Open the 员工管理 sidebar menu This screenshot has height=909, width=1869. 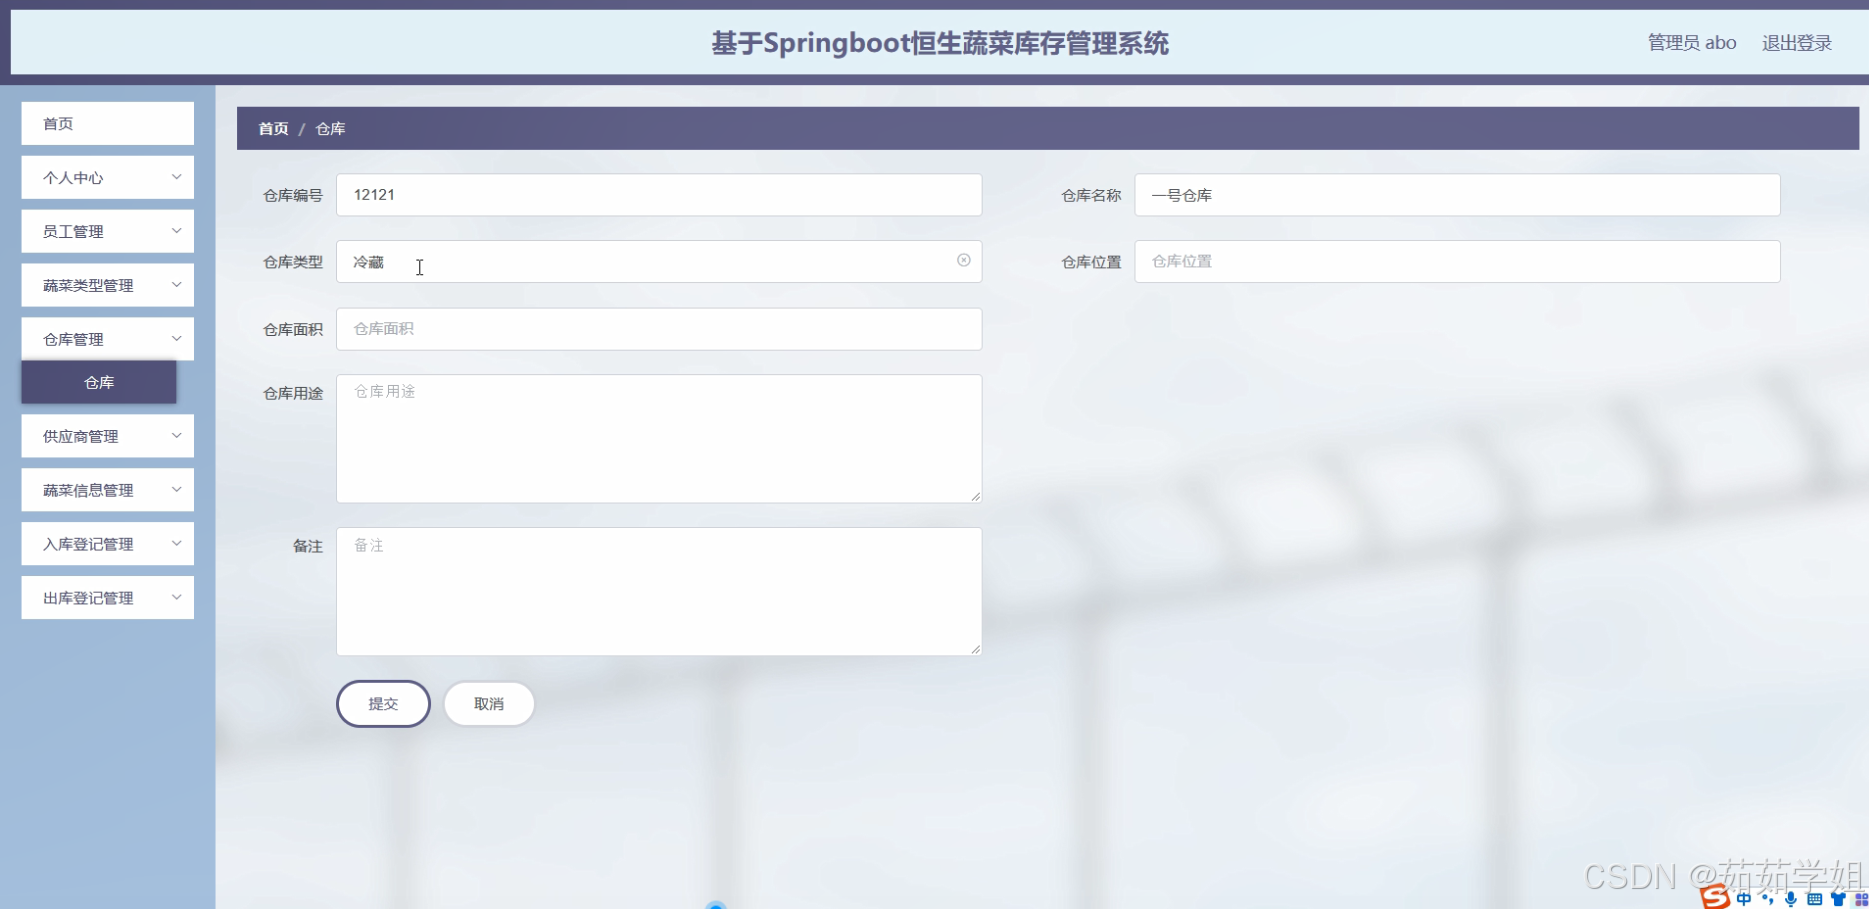click(108, 231)
